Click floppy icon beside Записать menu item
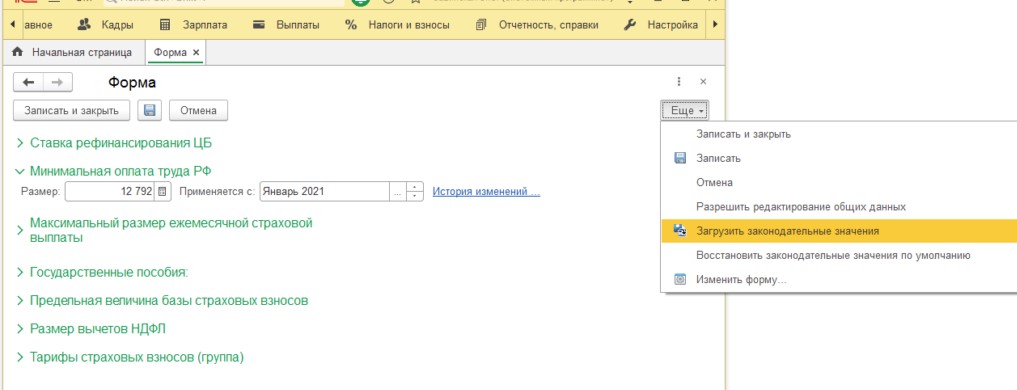Image resolution: width=1017 pixels, height=390 pixels. pyautogui.click(x=680, y=158)
